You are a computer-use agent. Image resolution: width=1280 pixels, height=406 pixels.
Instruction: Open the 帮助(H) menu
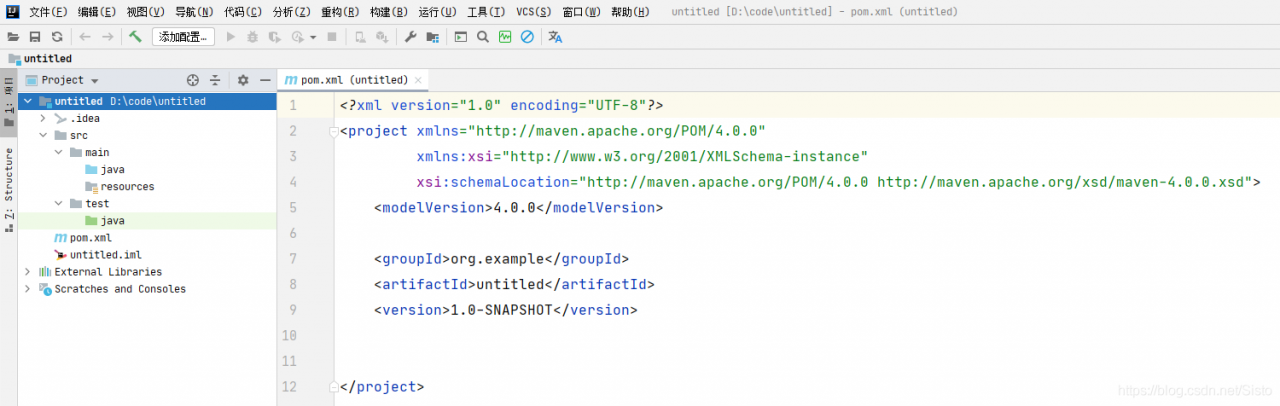[x=629, y=12]
